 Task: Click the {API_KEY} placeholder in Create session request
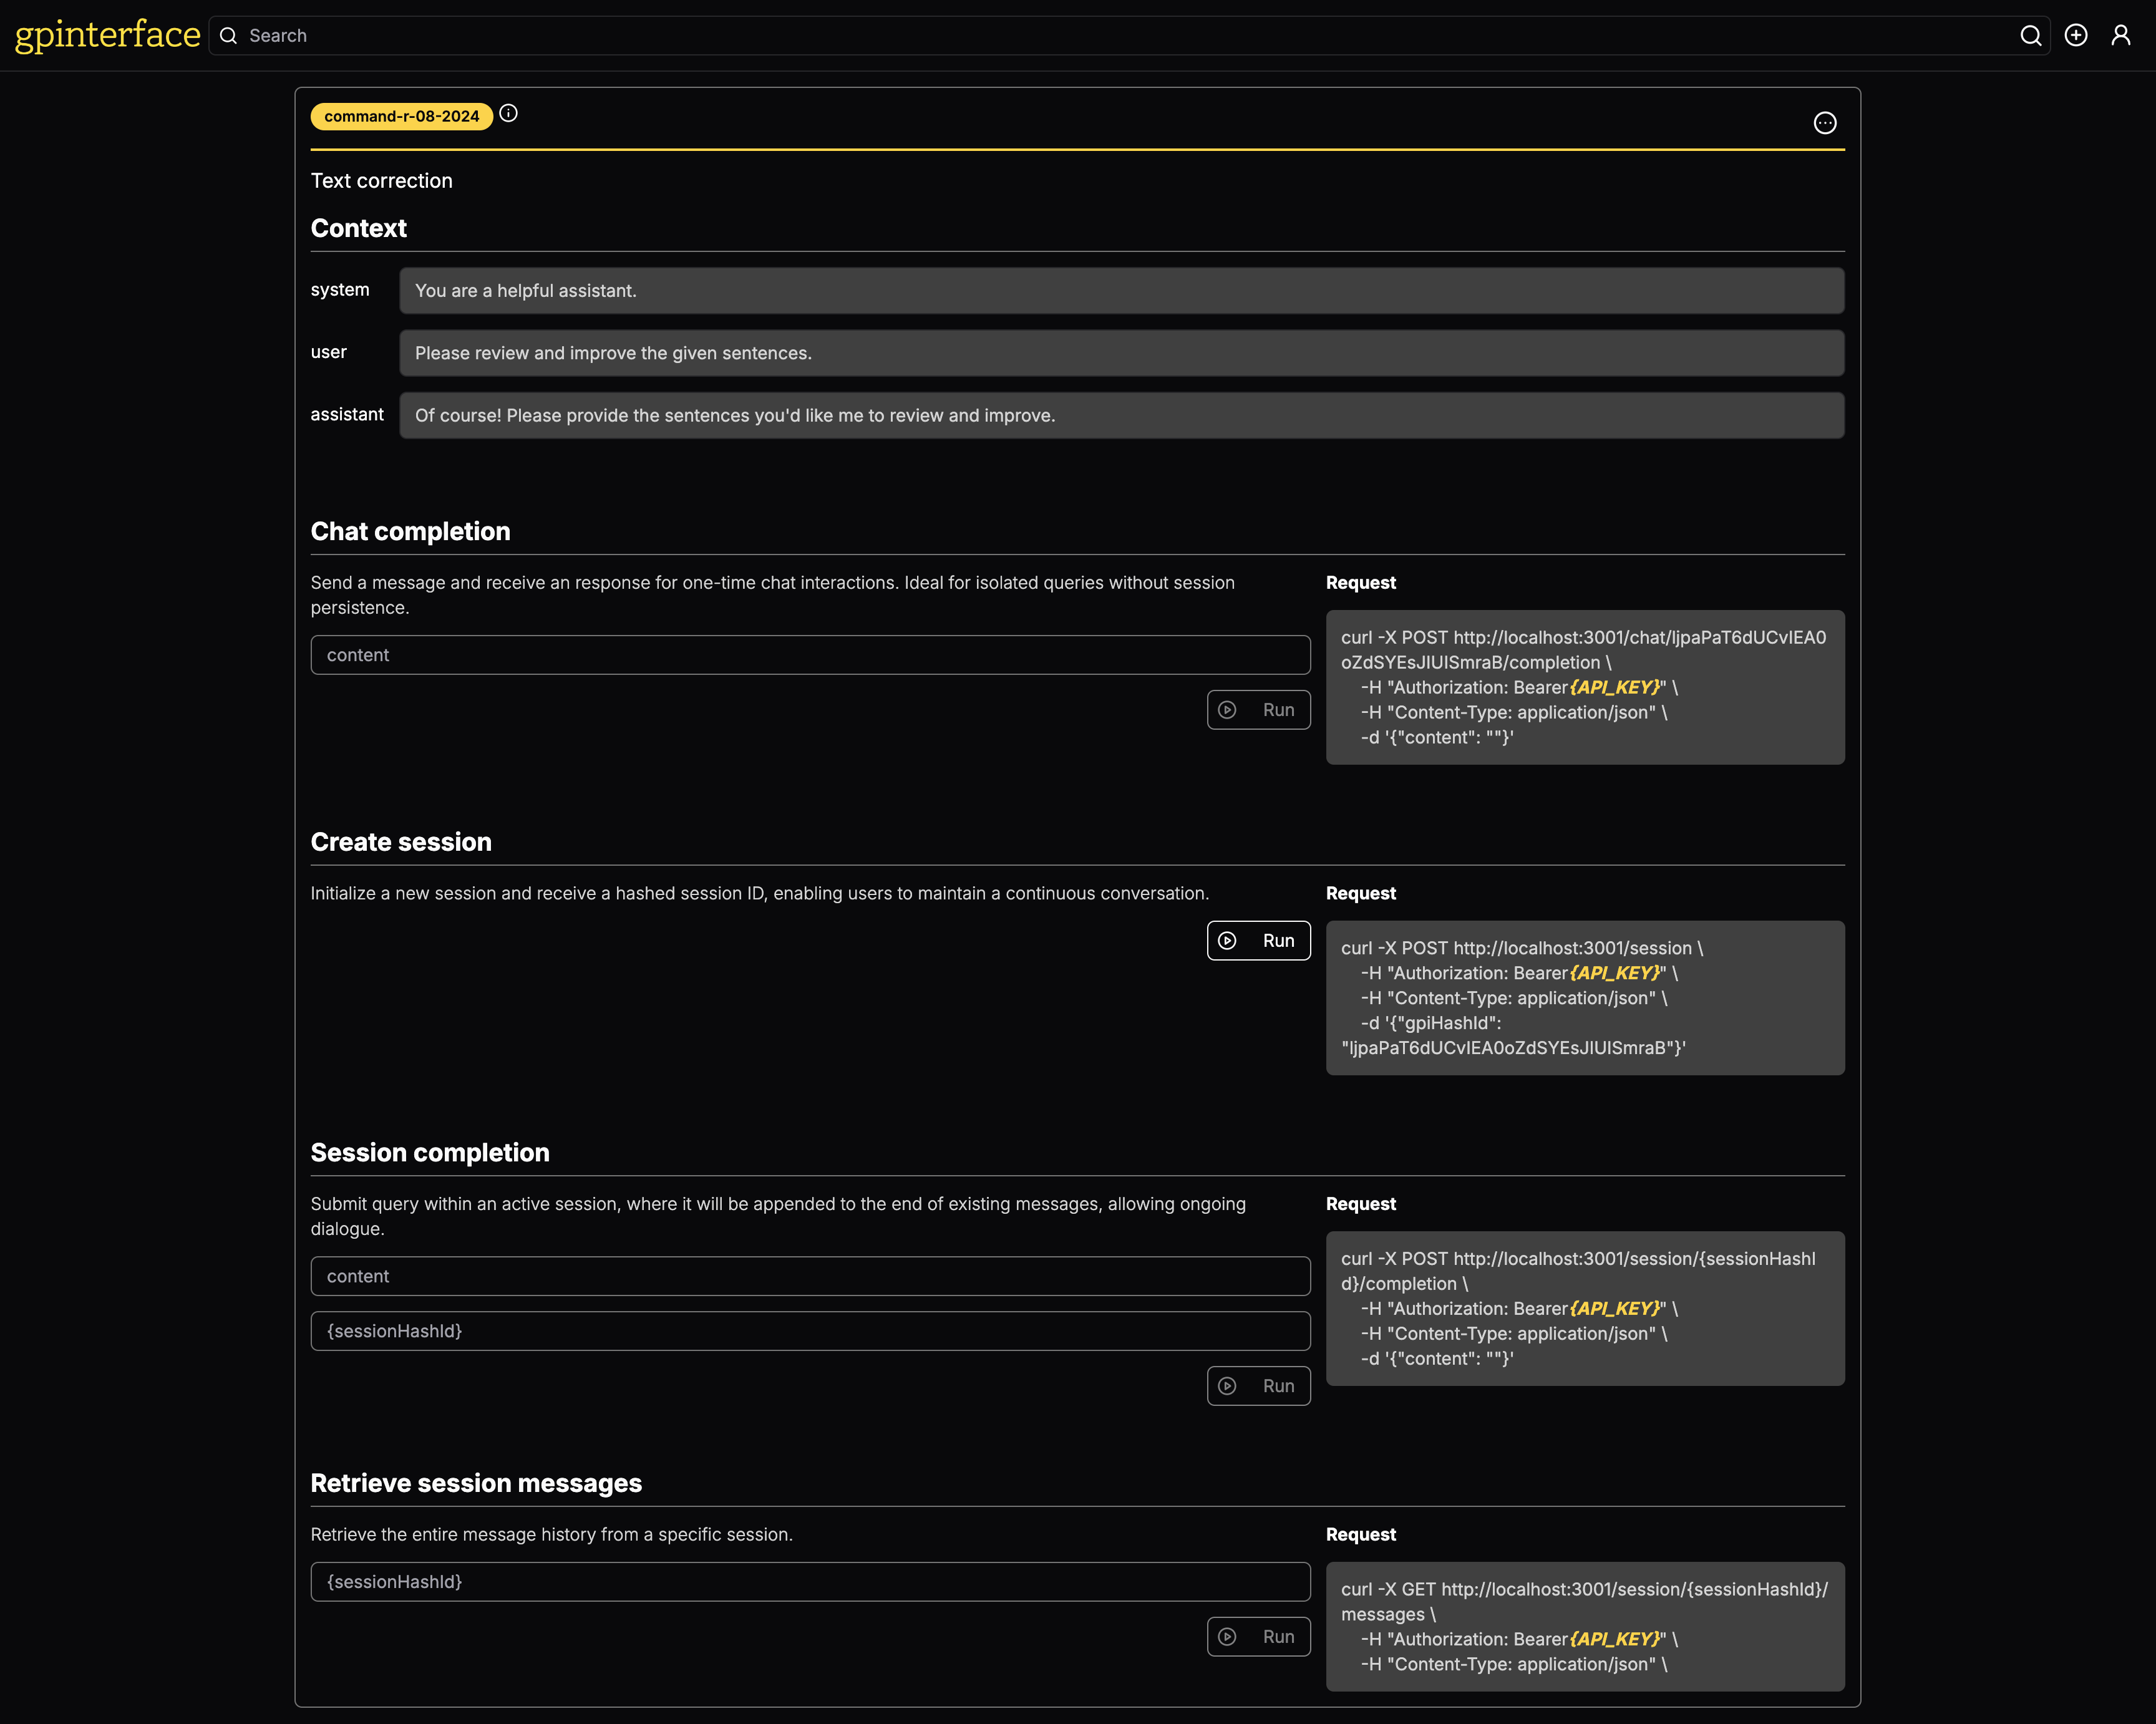tap(1614, 973)
